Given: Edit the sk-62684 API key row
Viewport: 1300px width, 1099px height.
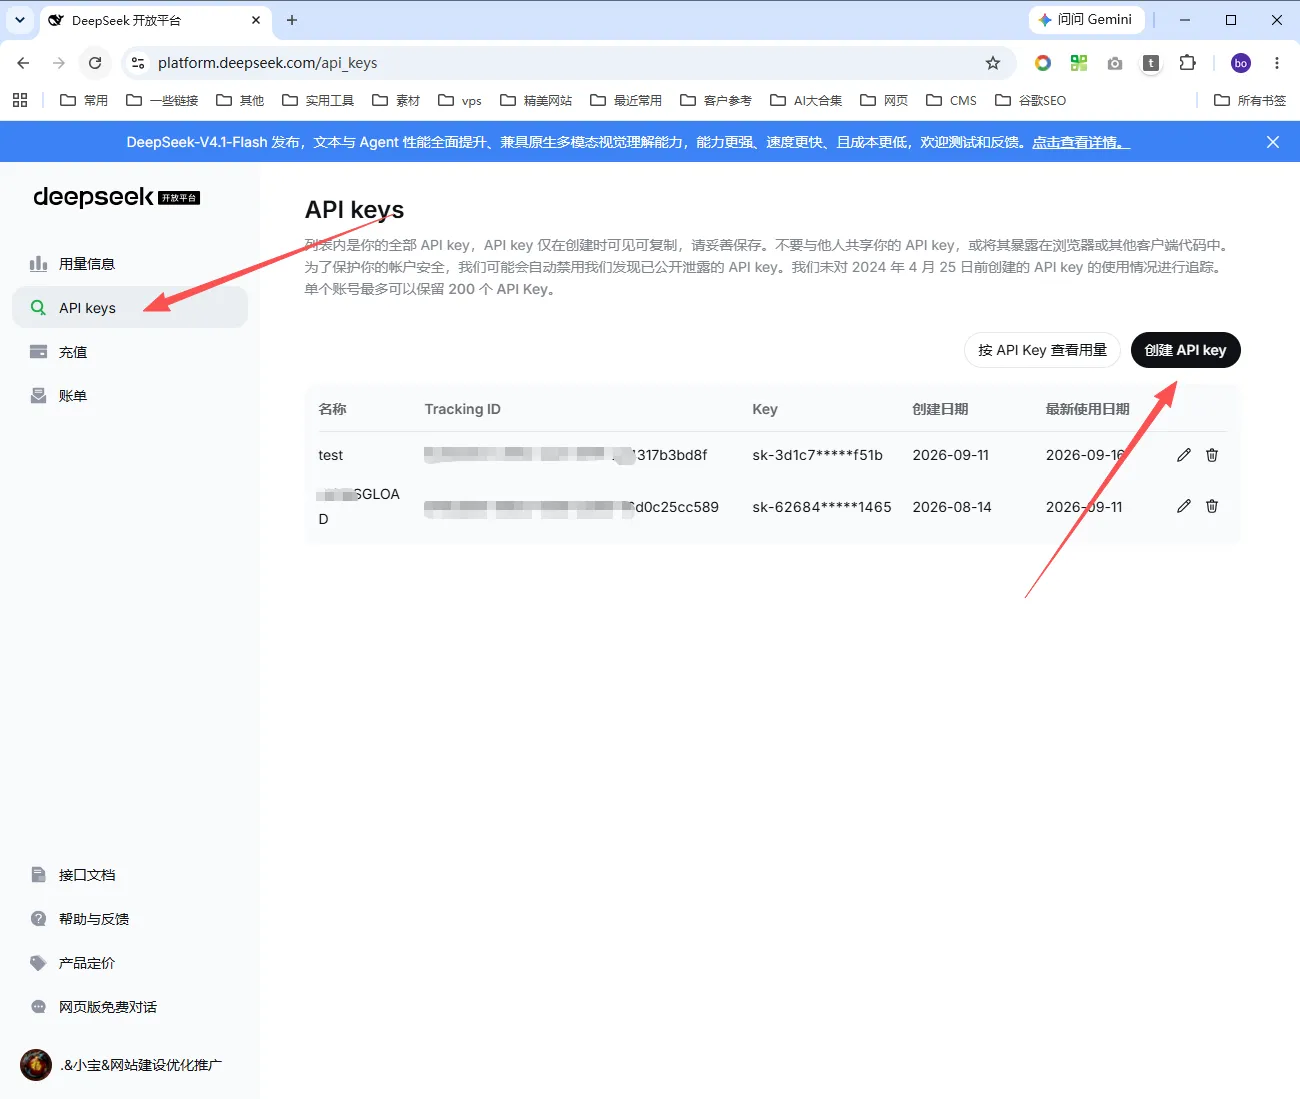Looking at the screenshot, I should [1184, 506].
